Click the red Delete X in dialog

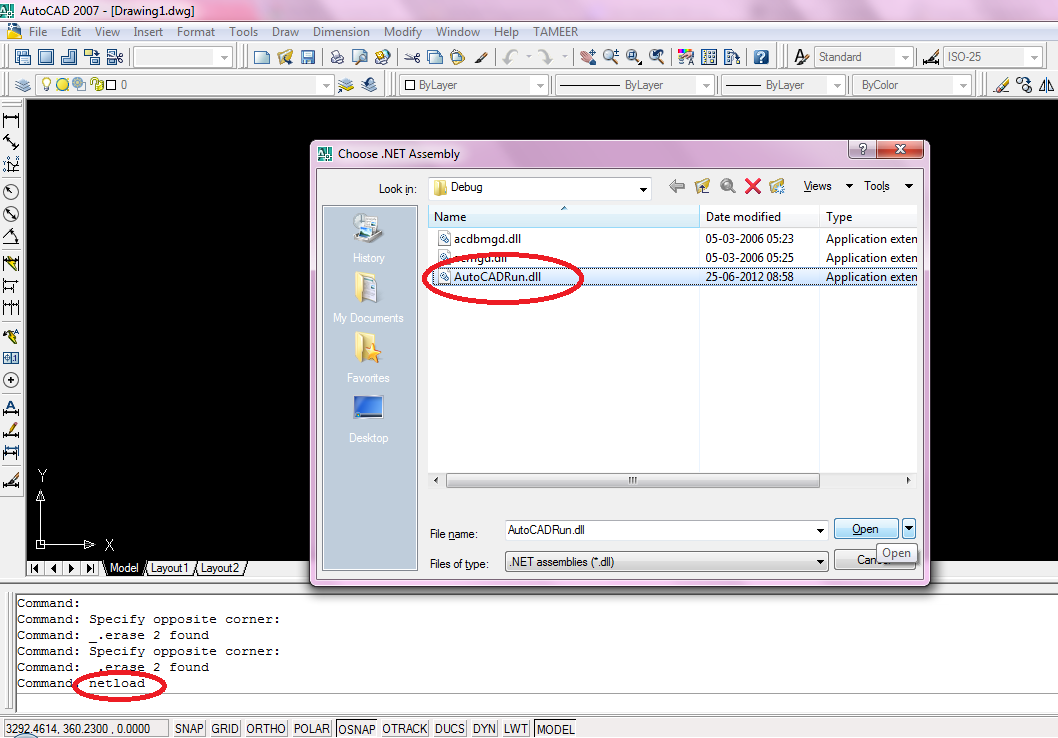753,186
